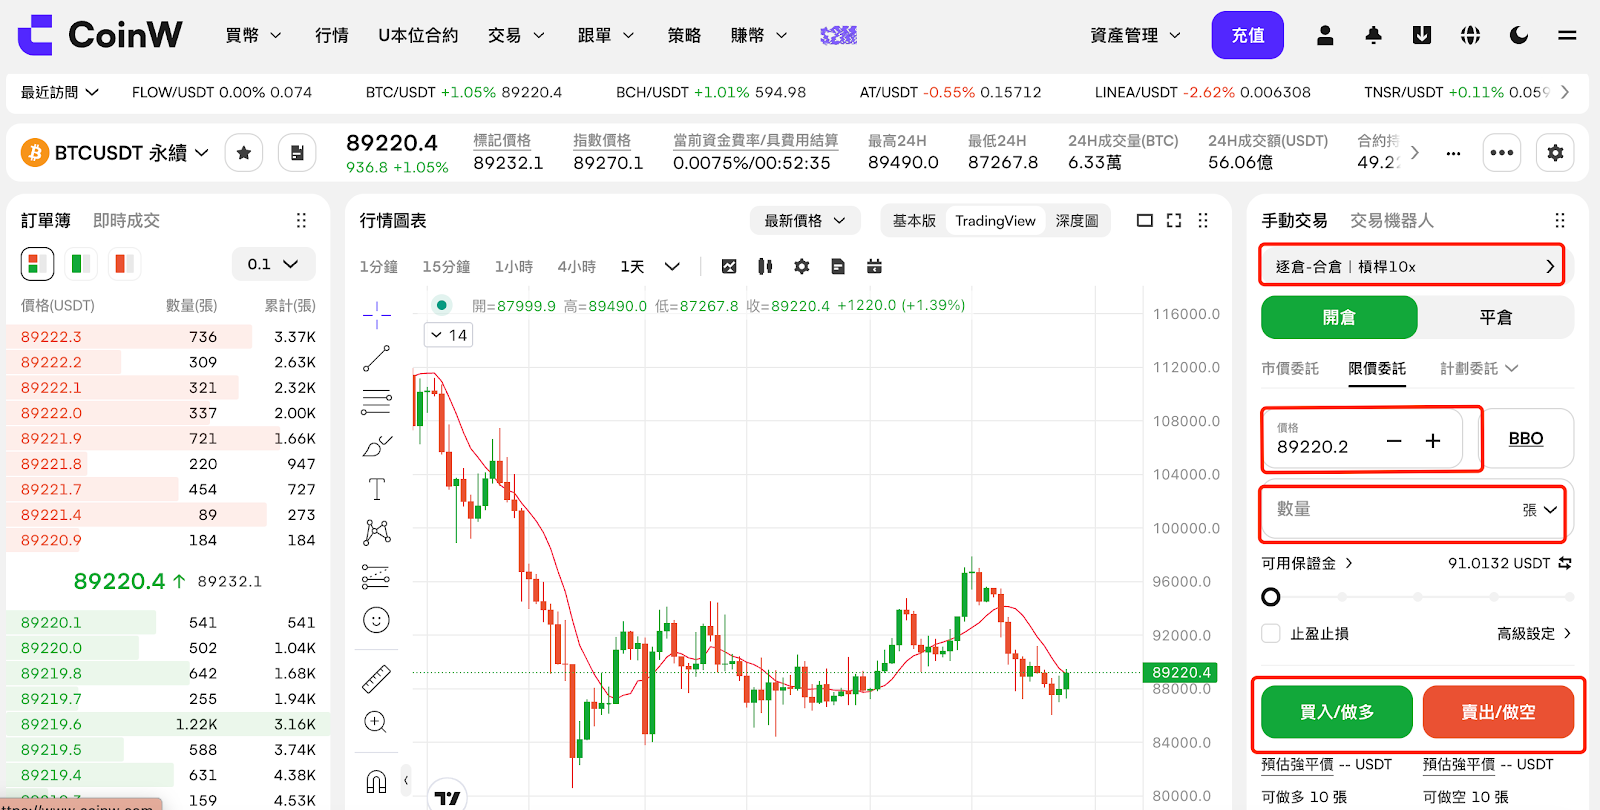Click the 數量 quantity input field
The image size is (1600, 810).
[1390, 510]
